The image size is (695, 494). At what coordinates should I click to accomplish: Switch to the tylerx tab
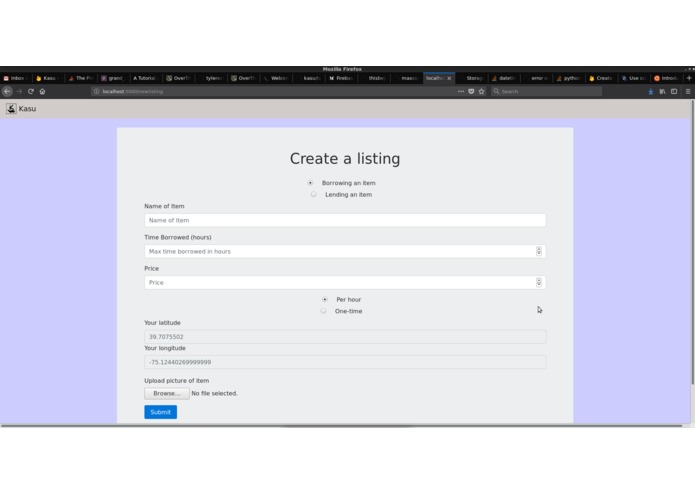210,78
